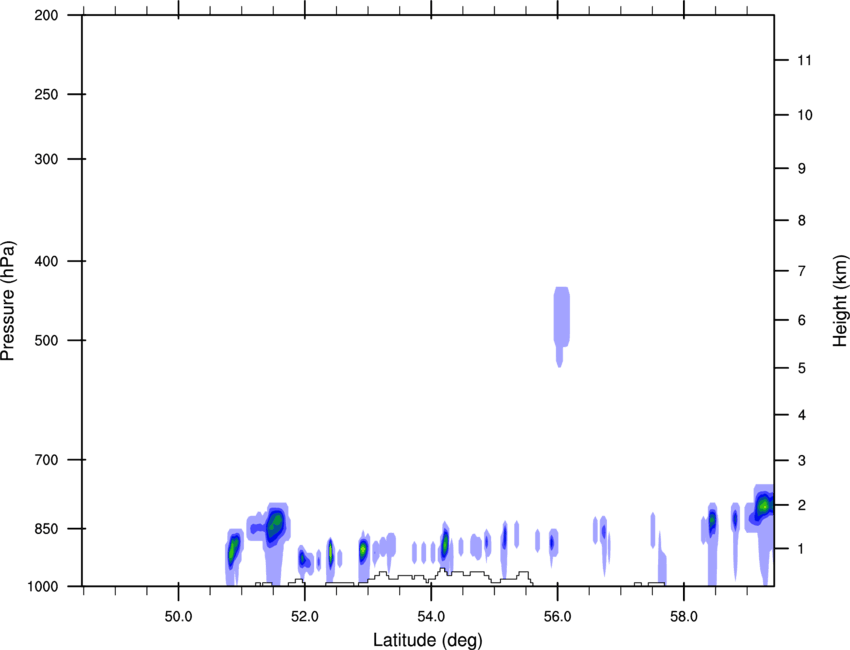Click the 52.0 latitude tick label
Viewport: 850px width, 650px height.
pyautogui.click(x=305, y=617)
